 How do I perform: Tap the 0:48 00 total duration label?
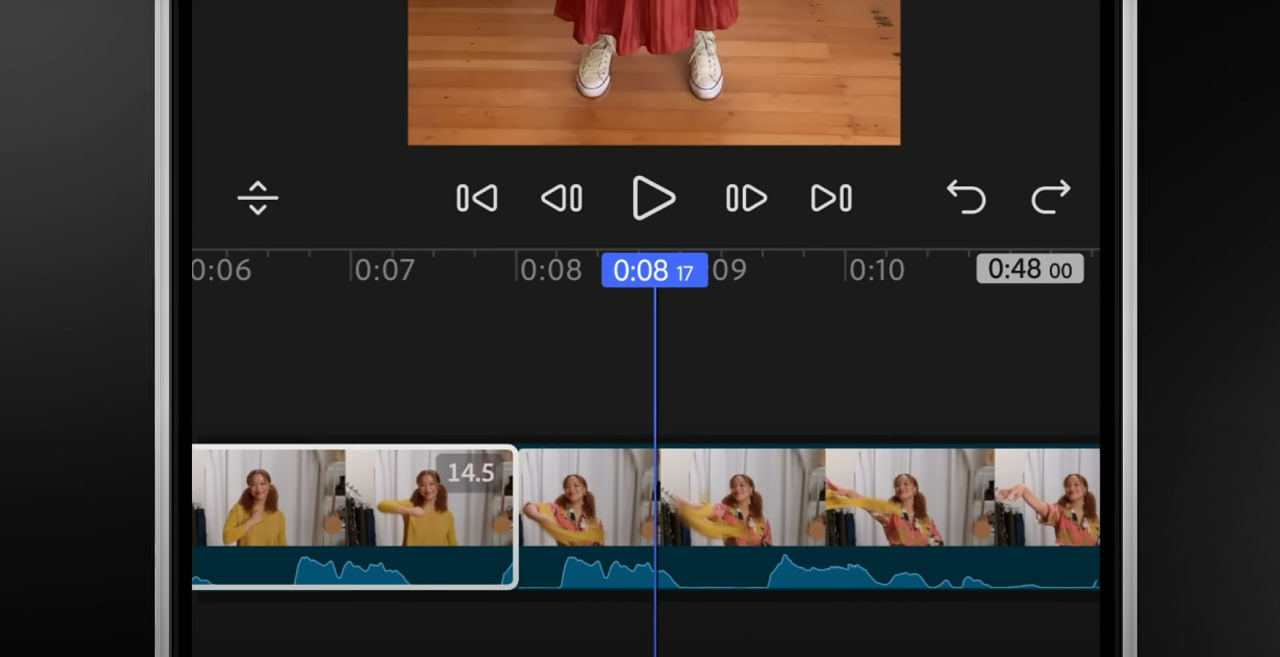(x=1029, y=269)
